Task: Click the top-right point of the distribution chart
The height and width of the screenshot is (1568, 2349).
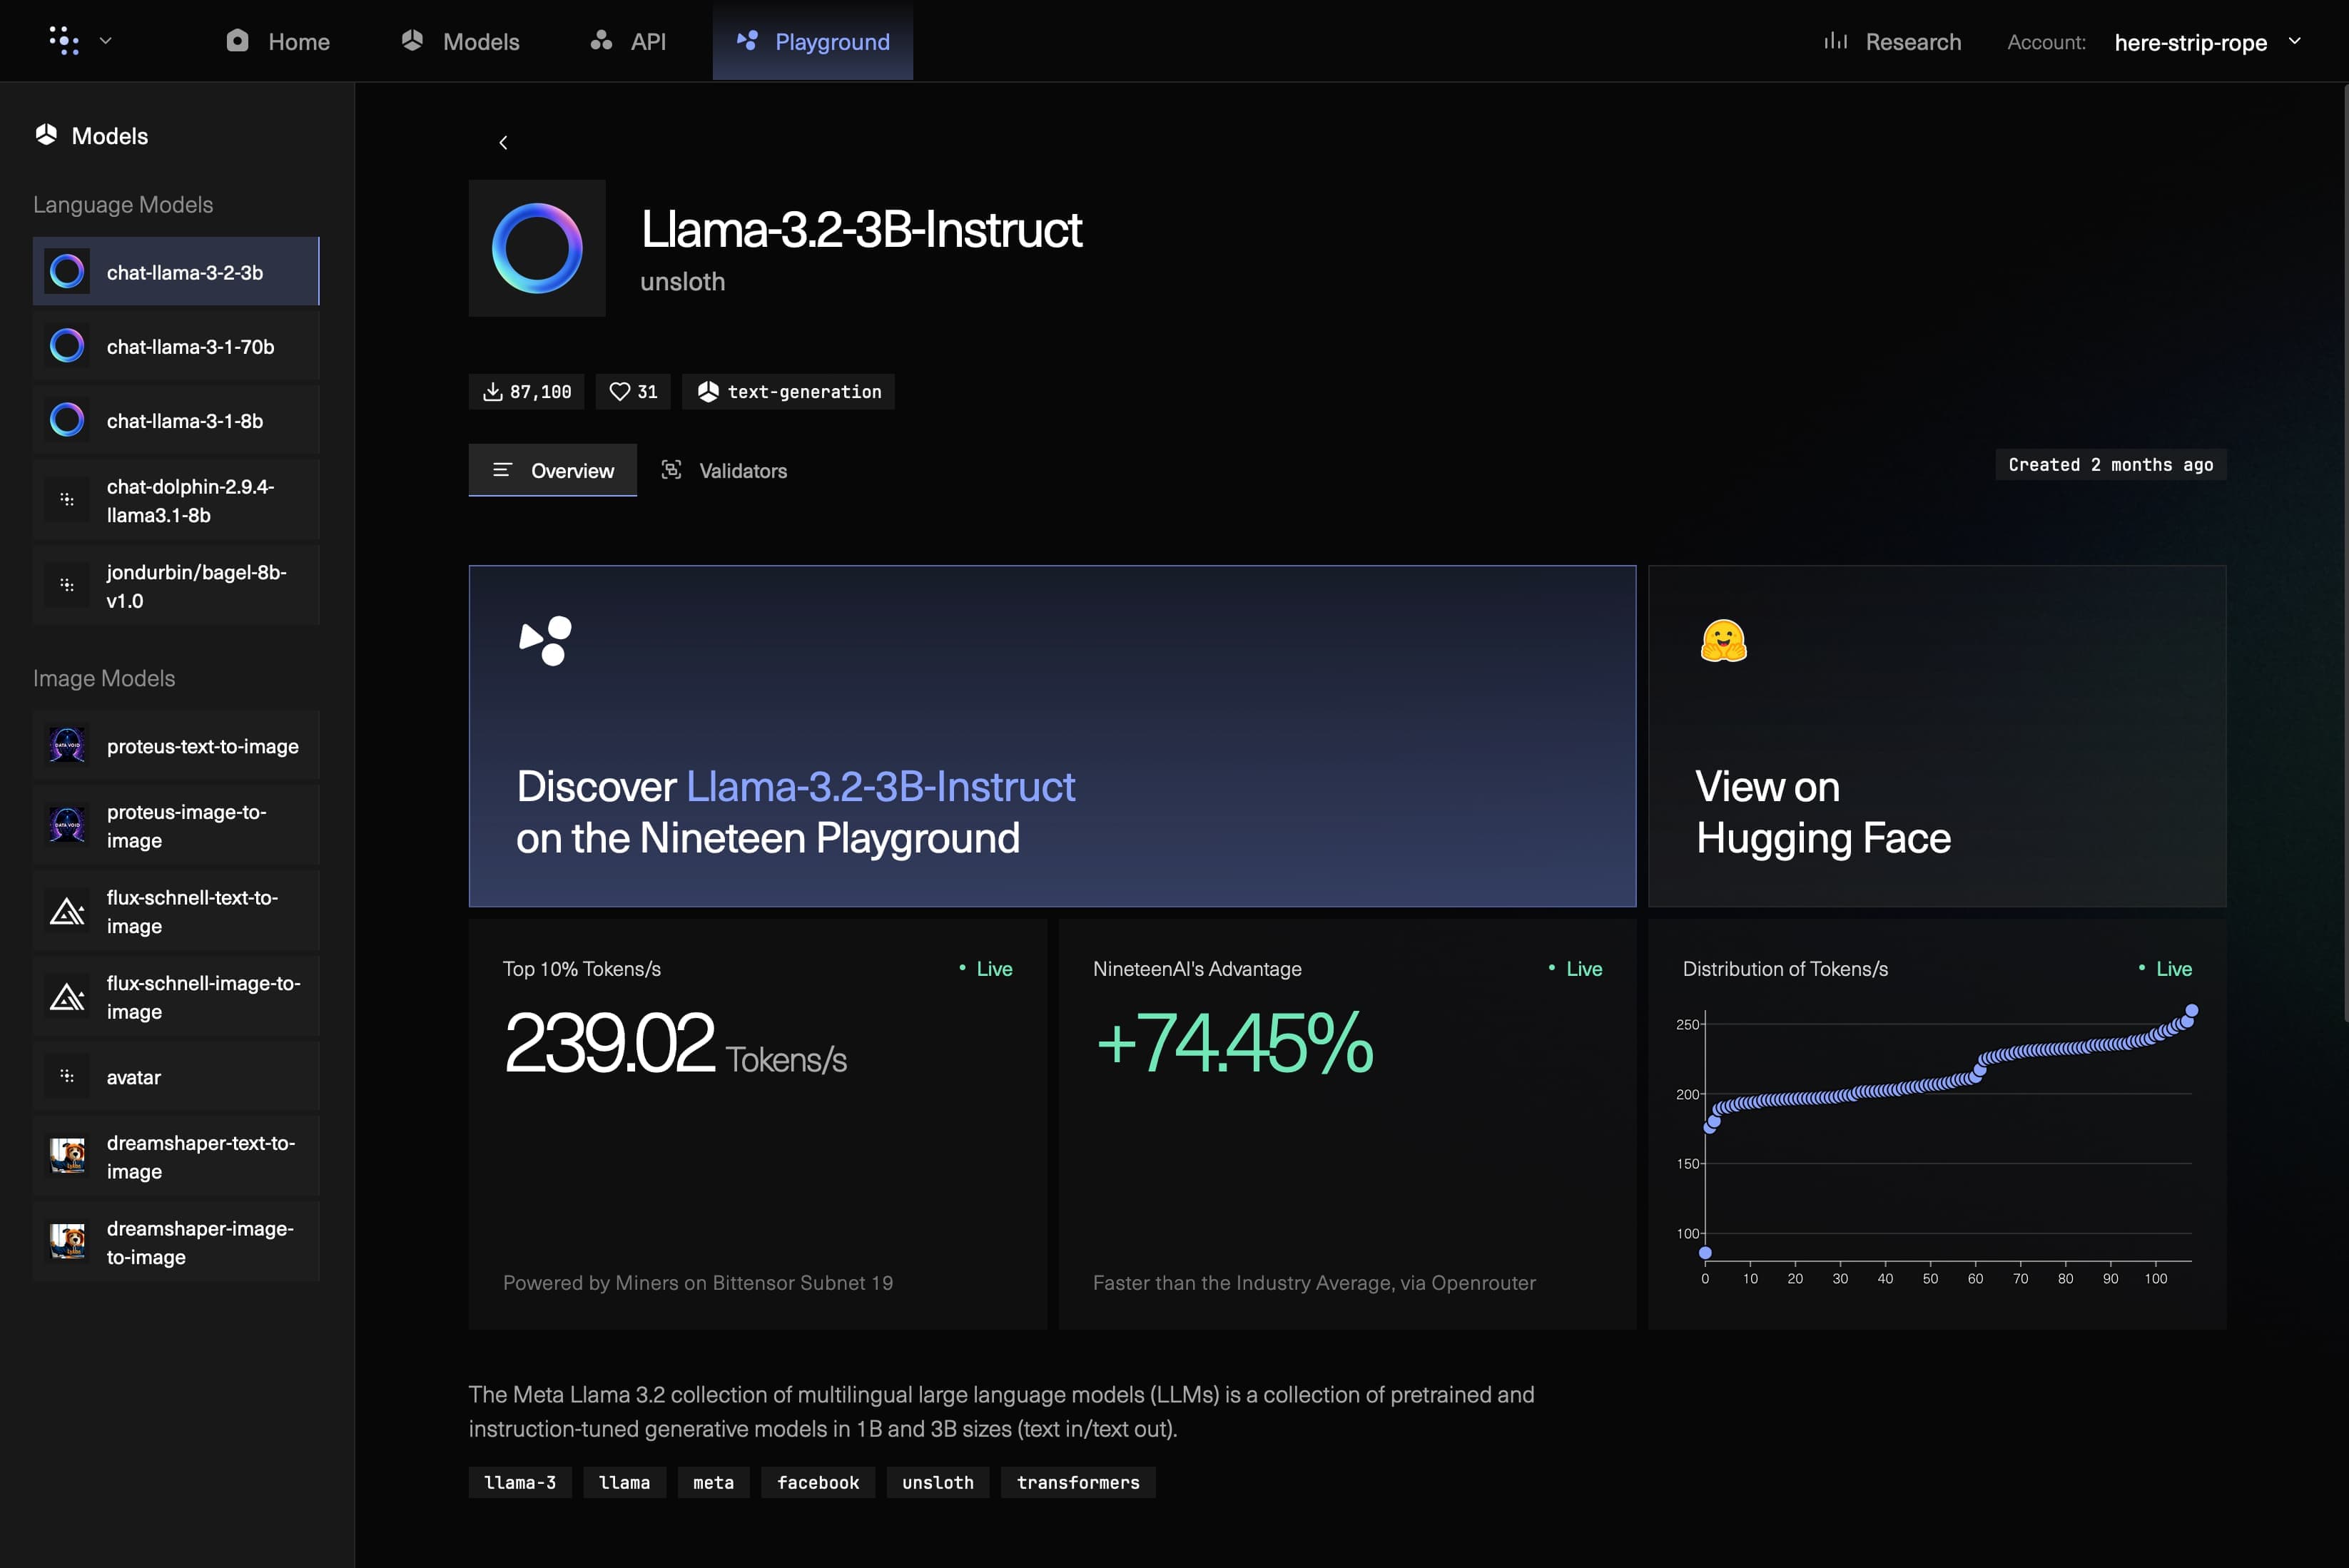Action: point(2191,1011)
